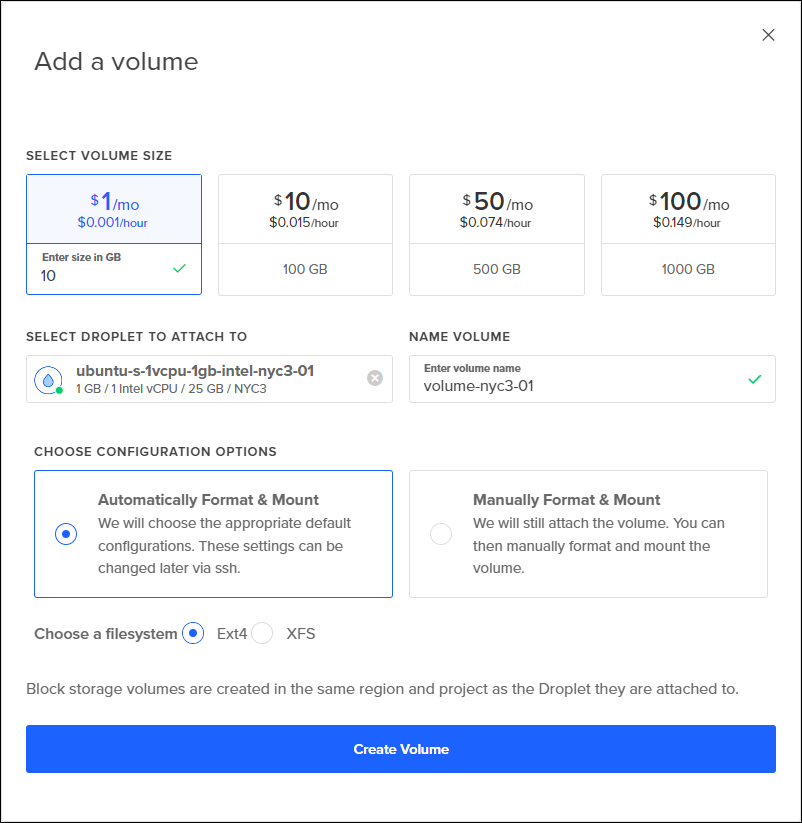Click the Enter volume name field
This screenshot has height=823, width=802.
pos(580,385)
